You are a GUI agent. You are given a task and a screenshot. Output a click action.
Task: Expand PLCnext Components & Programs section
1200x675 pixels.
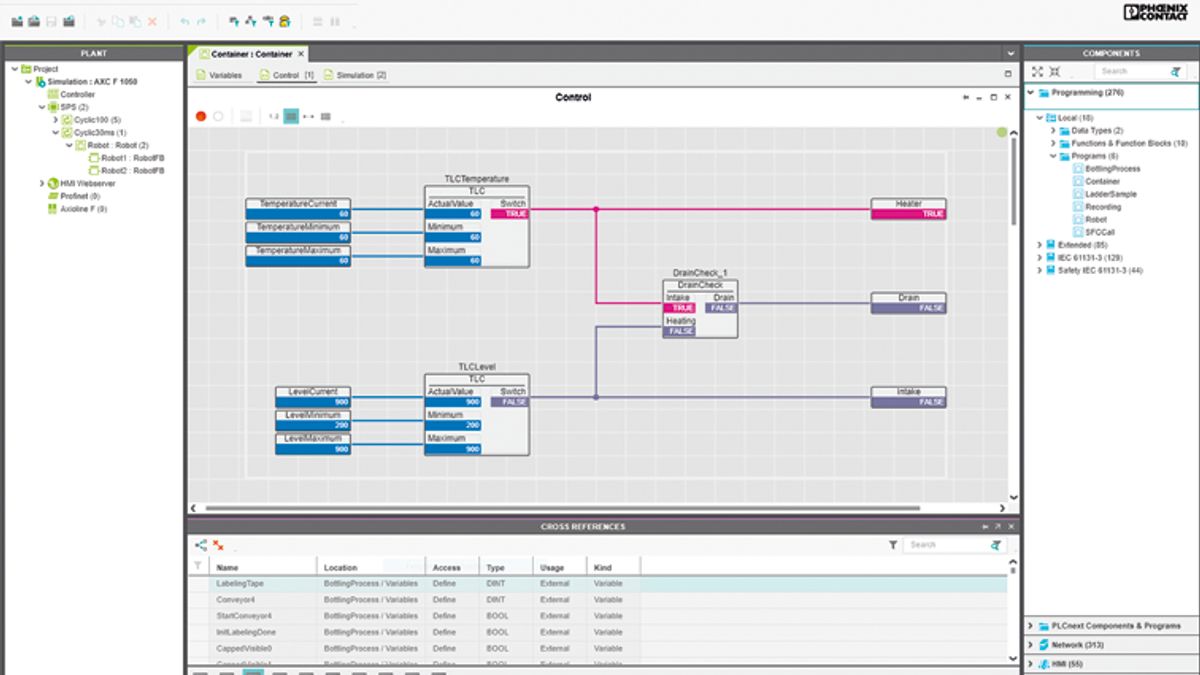tap(1031, 626)
